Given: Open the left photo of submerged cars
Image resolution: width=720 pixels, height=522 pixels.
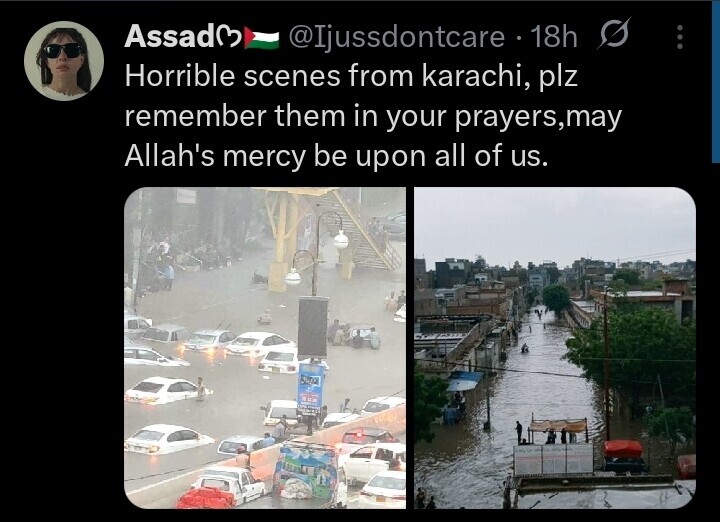Looking at the screenshot, I should (265, 348).
